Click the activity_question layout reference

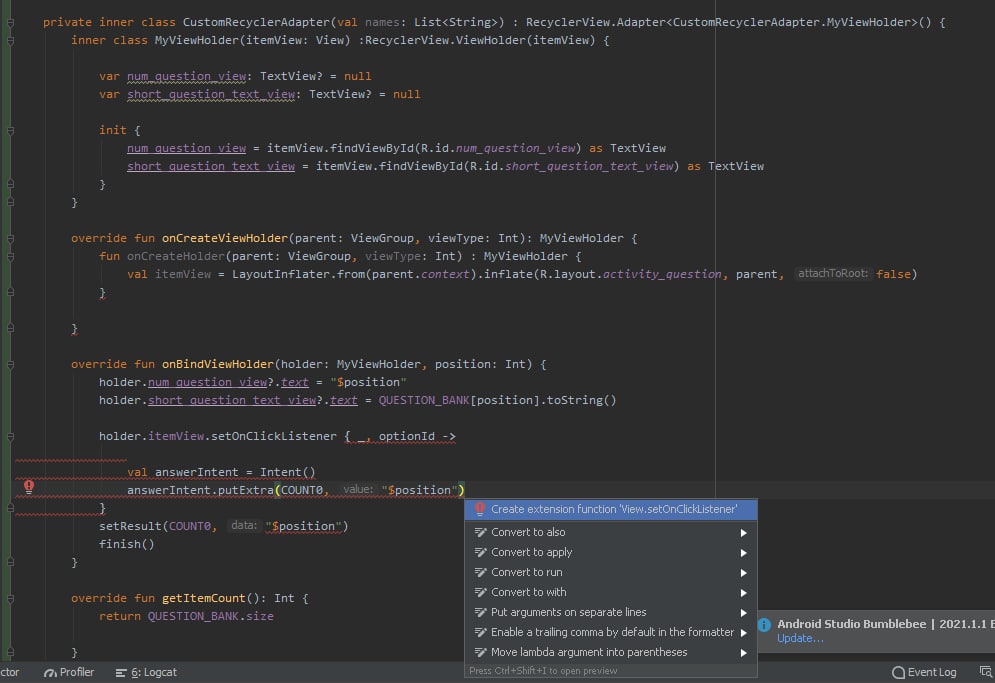coord(662,274)
